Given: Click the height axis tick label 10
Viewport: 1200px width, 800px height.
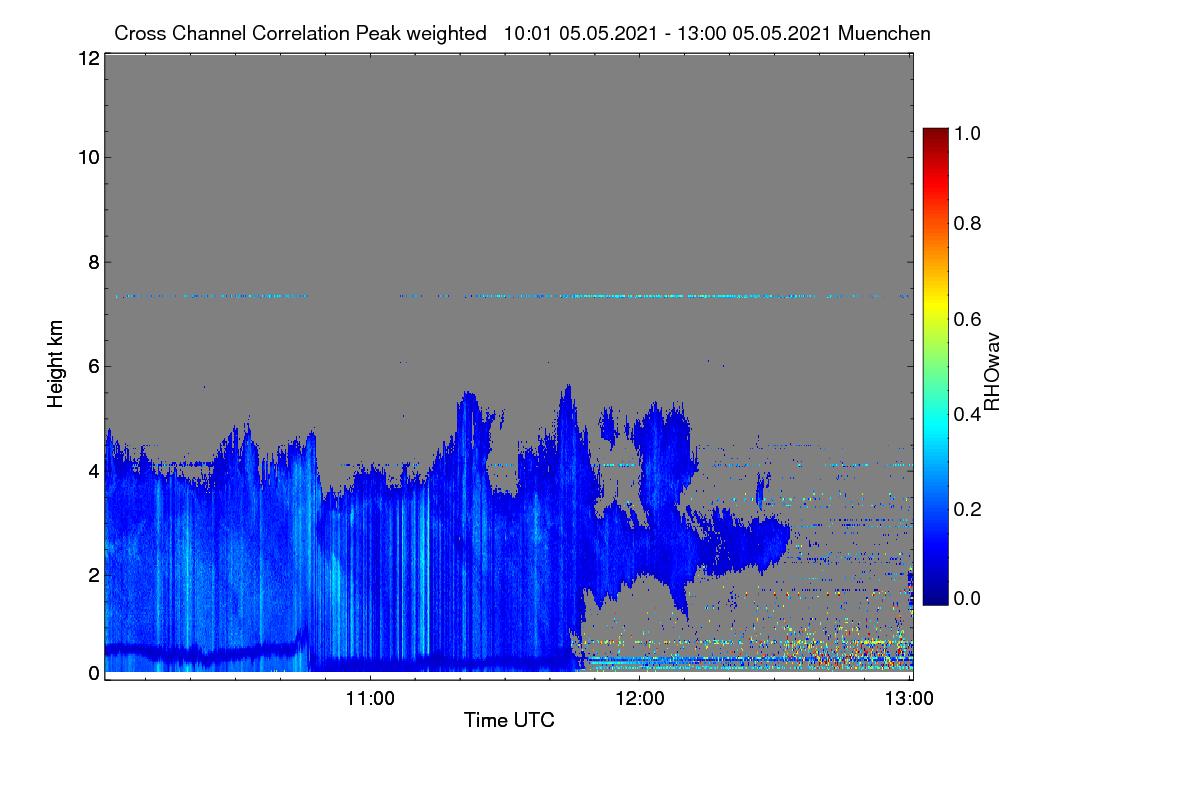Looking at the screenshot, I should coord(88,157).
